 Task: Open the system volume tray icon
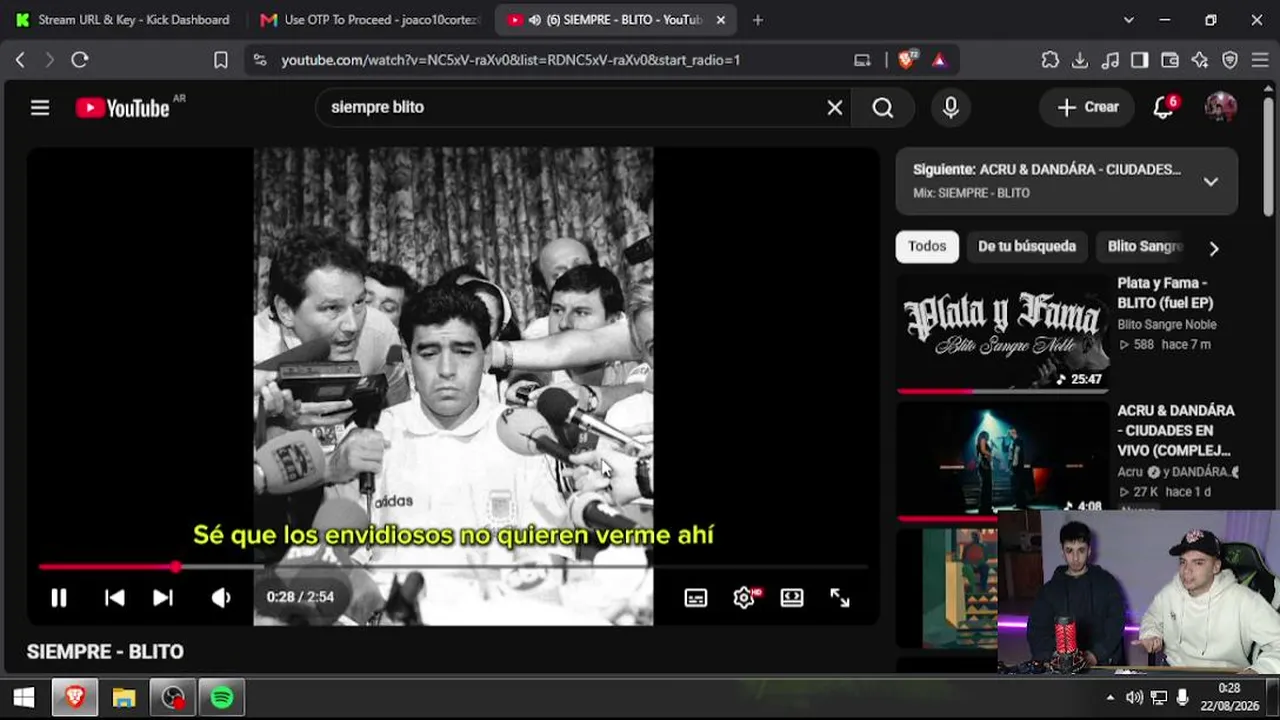[x=1135, y=698]
